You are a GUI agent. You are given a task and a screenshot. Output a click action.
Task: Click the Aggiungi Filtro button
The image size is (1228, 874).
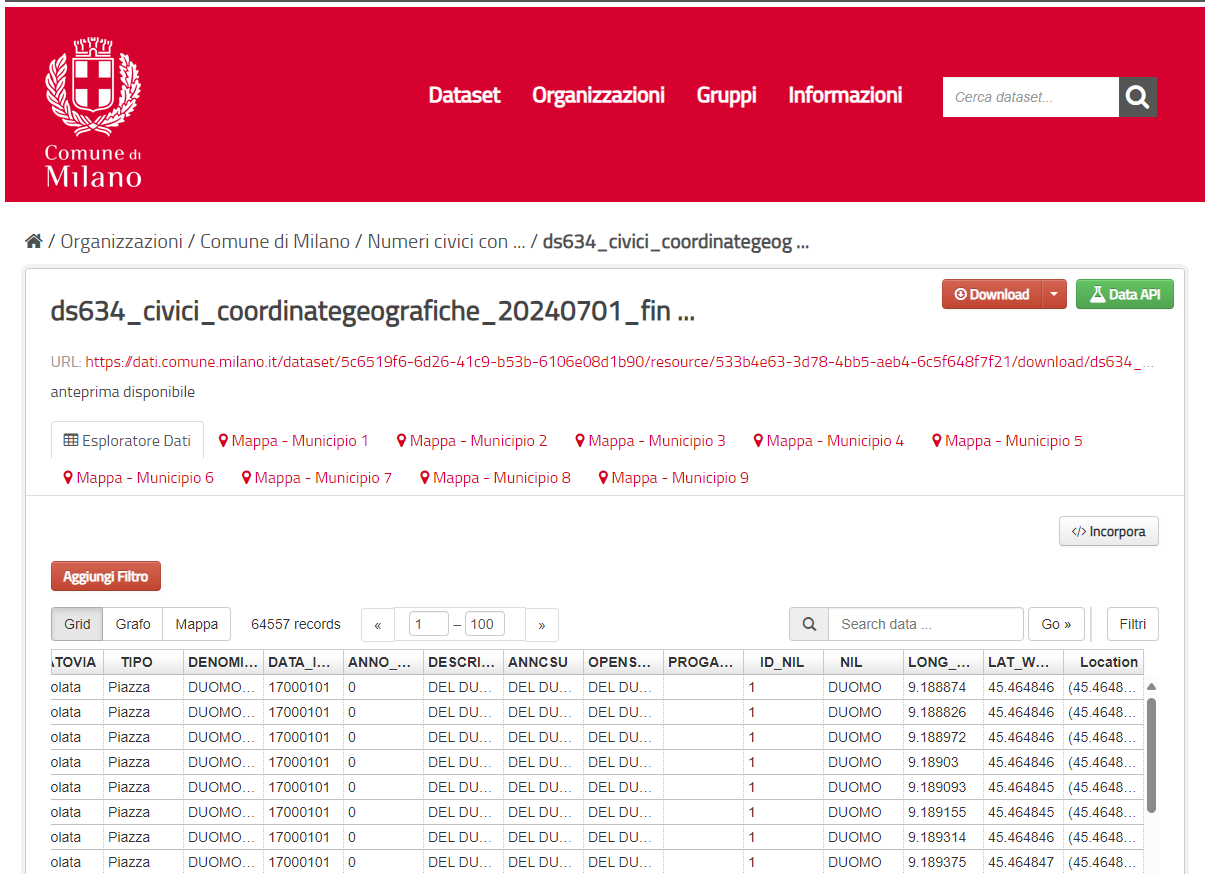coord(106,577)
